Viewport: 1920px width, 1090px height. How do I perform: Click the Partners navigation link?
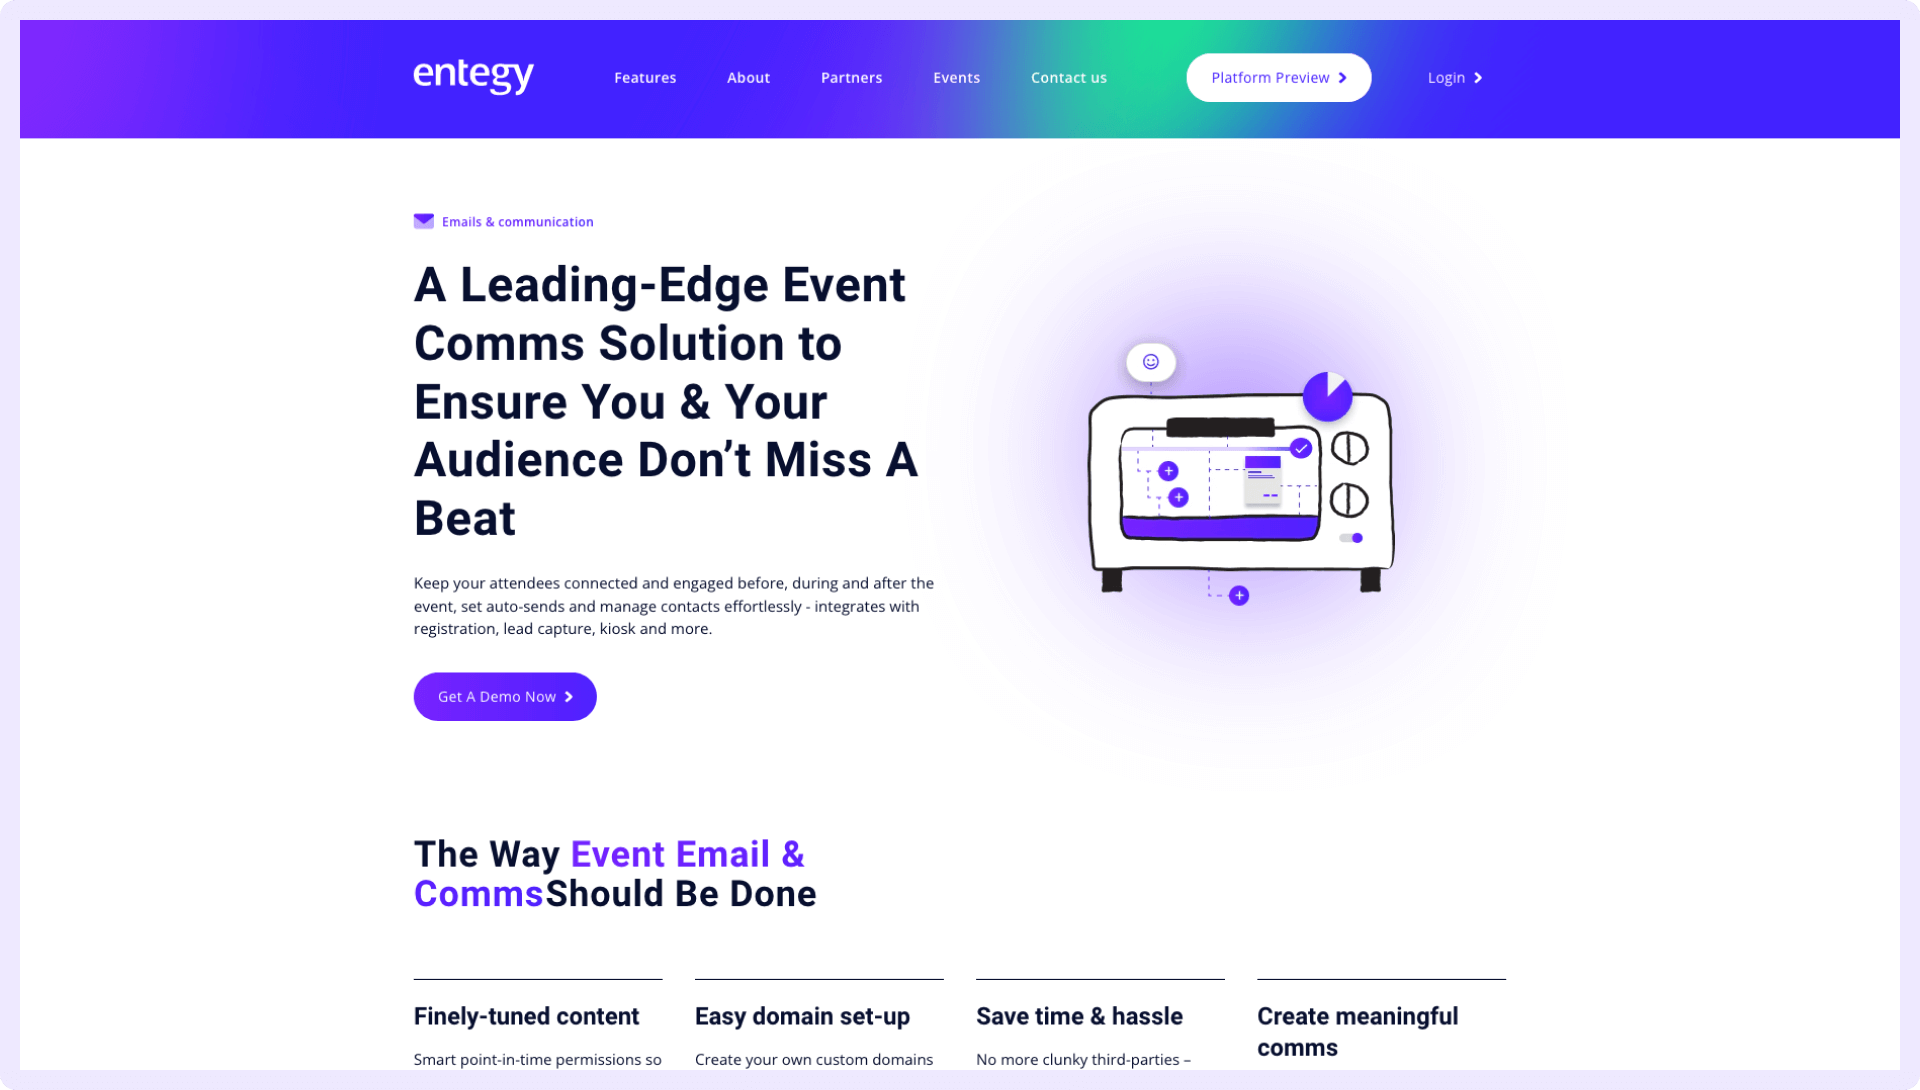(852, 76)
